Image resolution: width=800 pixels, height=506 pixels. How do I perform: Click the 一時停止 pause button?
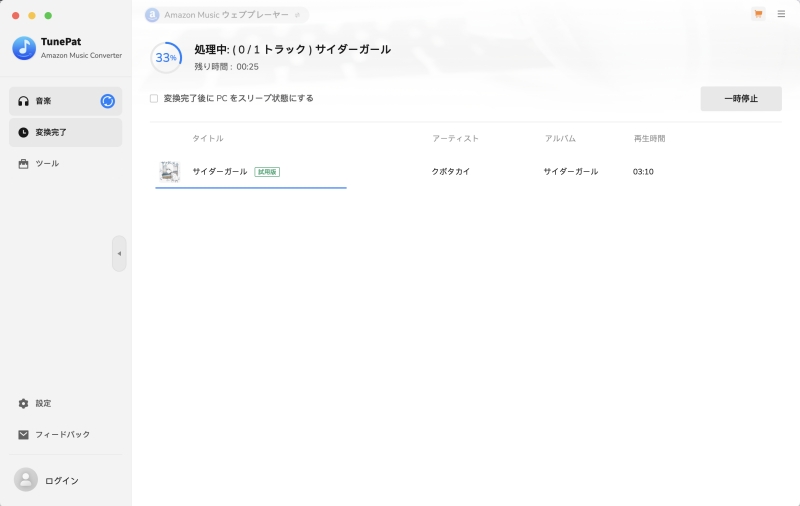pos(741,98)
